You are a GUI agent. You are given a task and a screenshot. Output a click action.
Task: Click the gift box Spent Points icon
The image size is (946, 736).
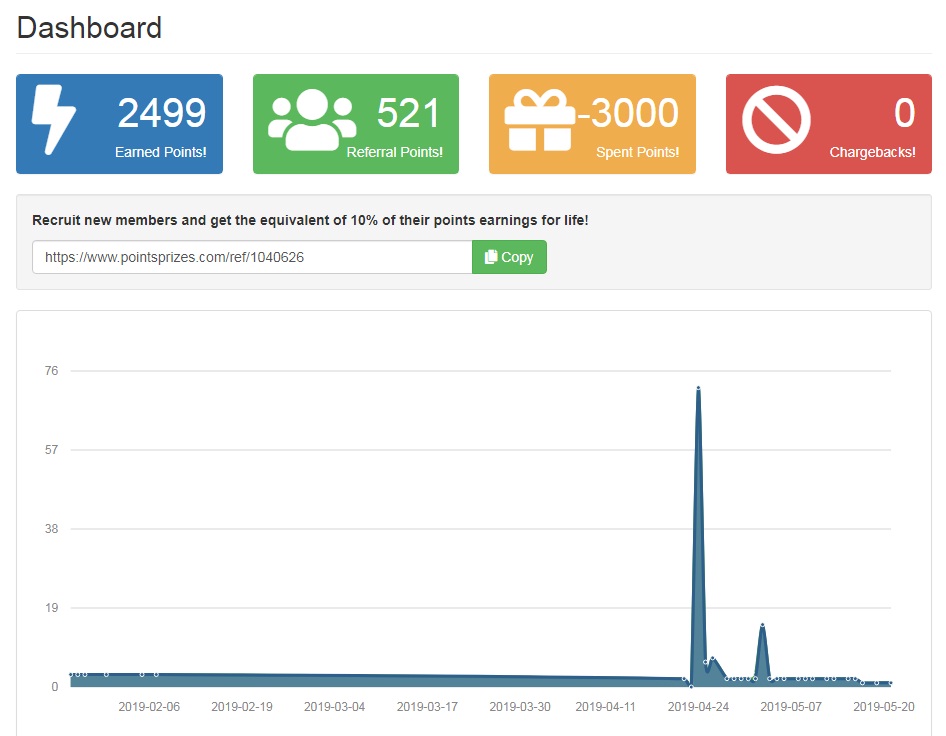539,120
